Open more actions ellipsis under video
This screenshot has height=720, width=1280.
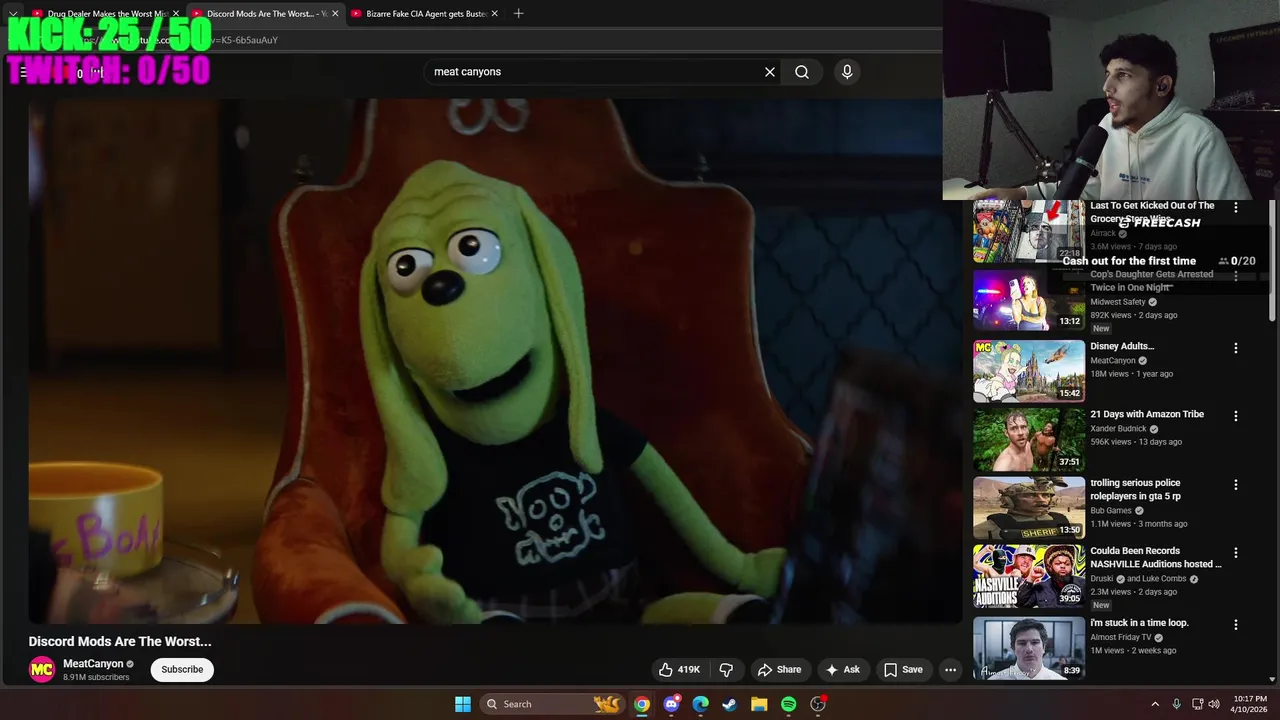click(951, 670)
